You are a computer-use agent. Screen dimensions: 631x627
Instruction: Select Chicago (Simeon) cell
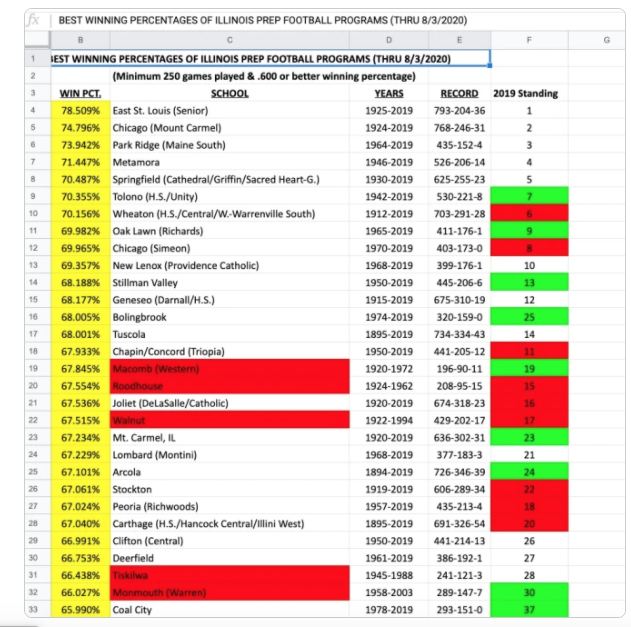[x=229, y=248]
